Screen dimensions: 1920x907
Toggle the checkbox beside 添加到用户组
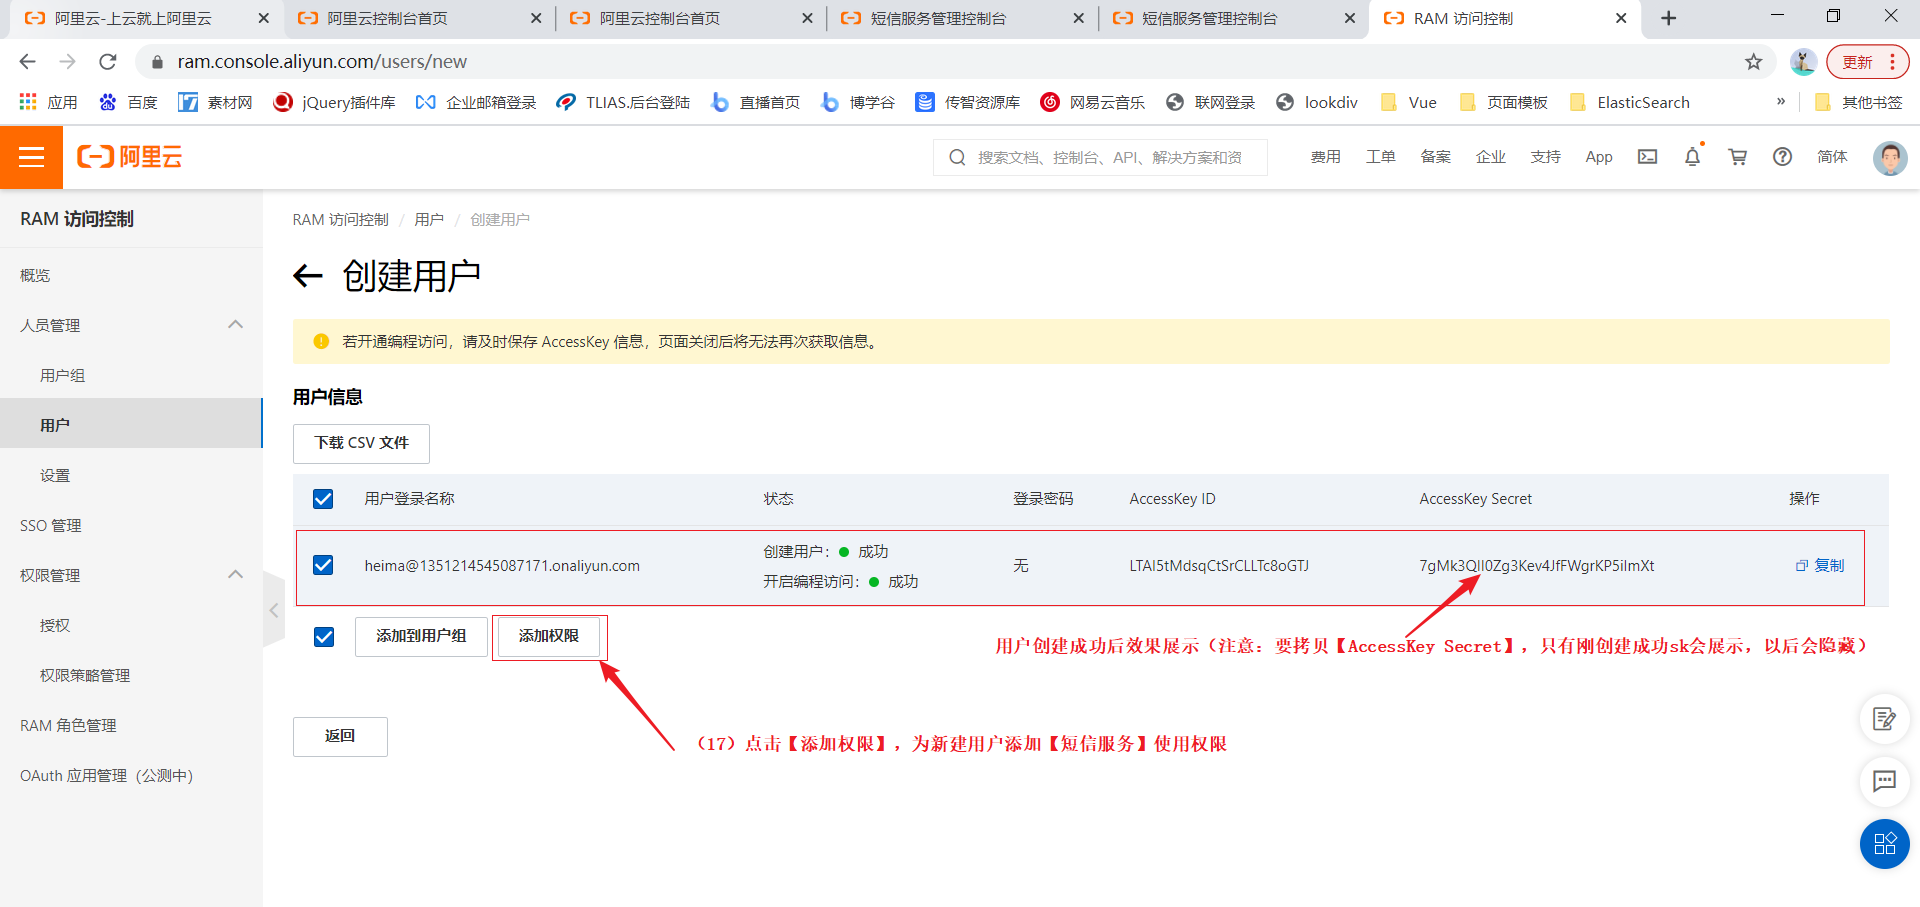click(x=324, y=637)
